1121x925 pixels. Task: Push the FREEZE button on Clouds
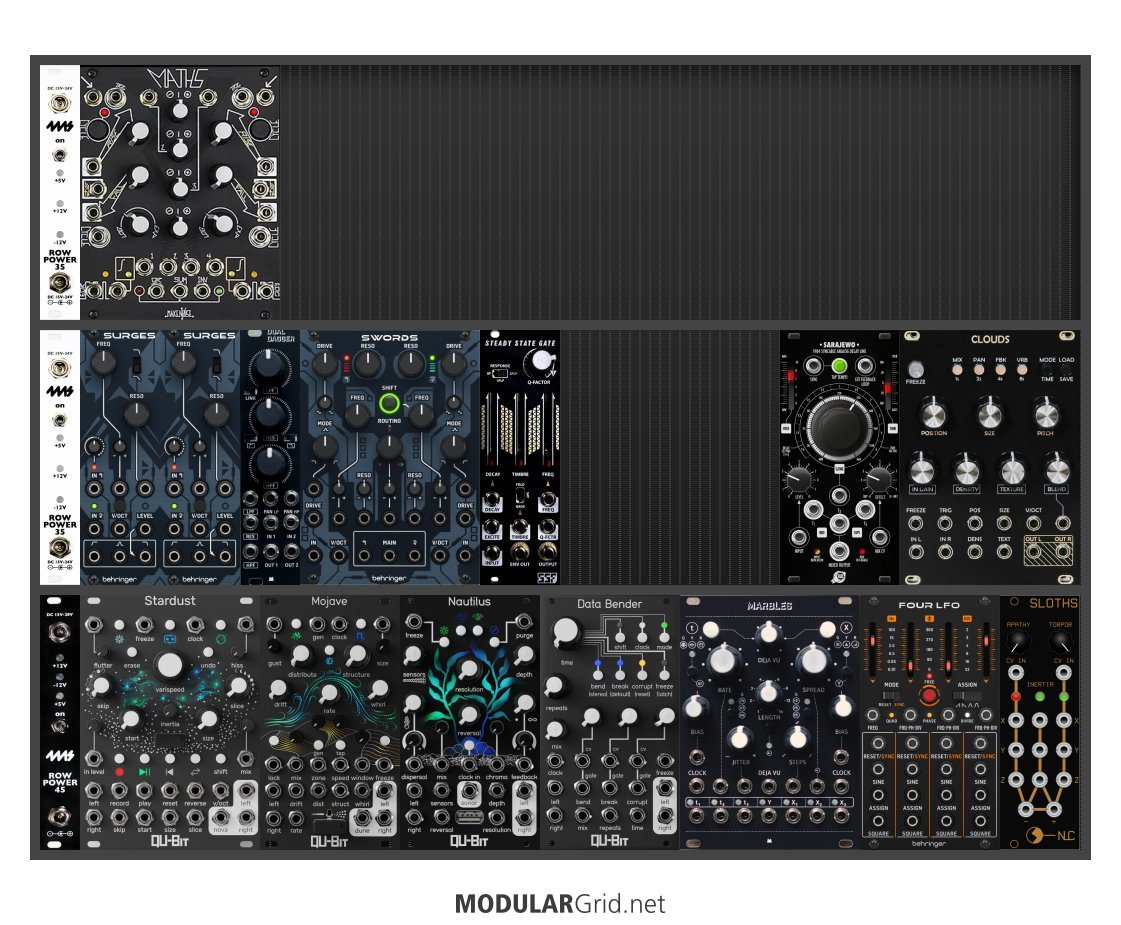915,370
